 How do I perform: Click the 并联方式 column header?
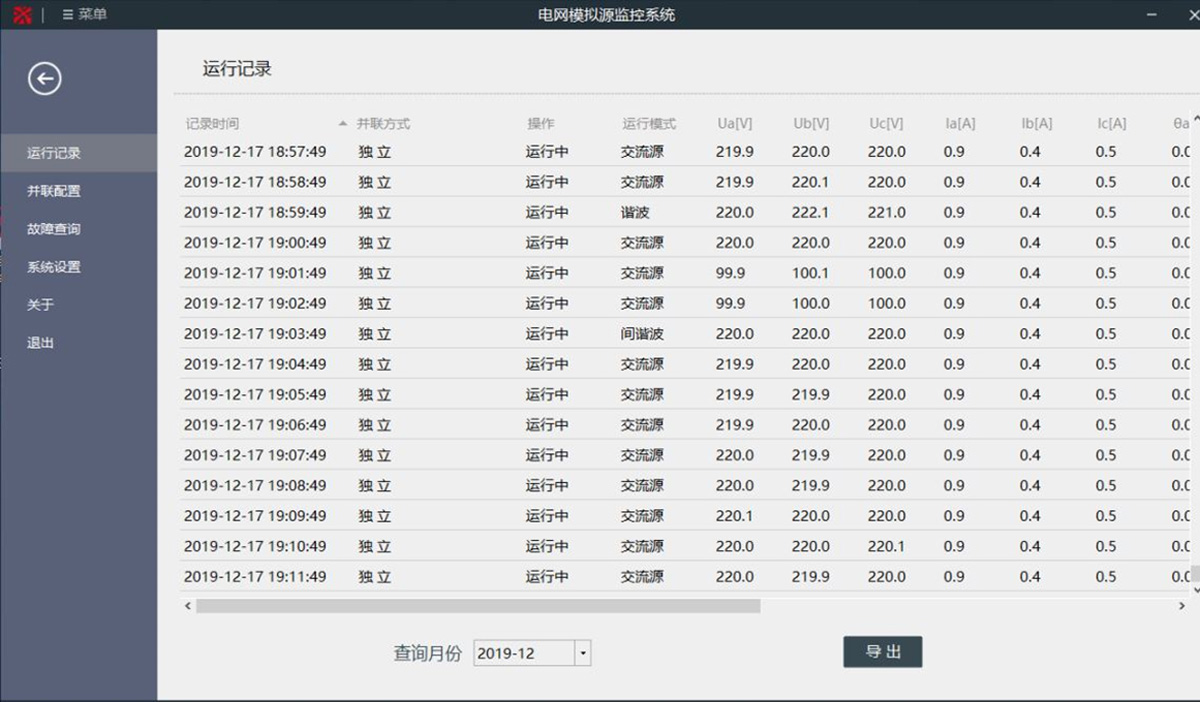coord(383,124)
